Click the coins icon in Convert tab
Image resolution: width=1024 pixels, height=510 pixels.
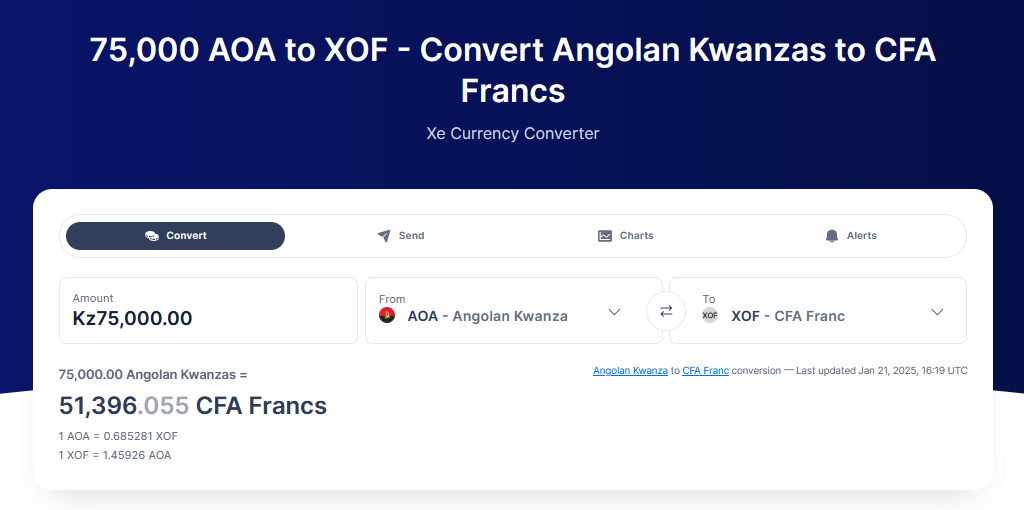(152, 236)
